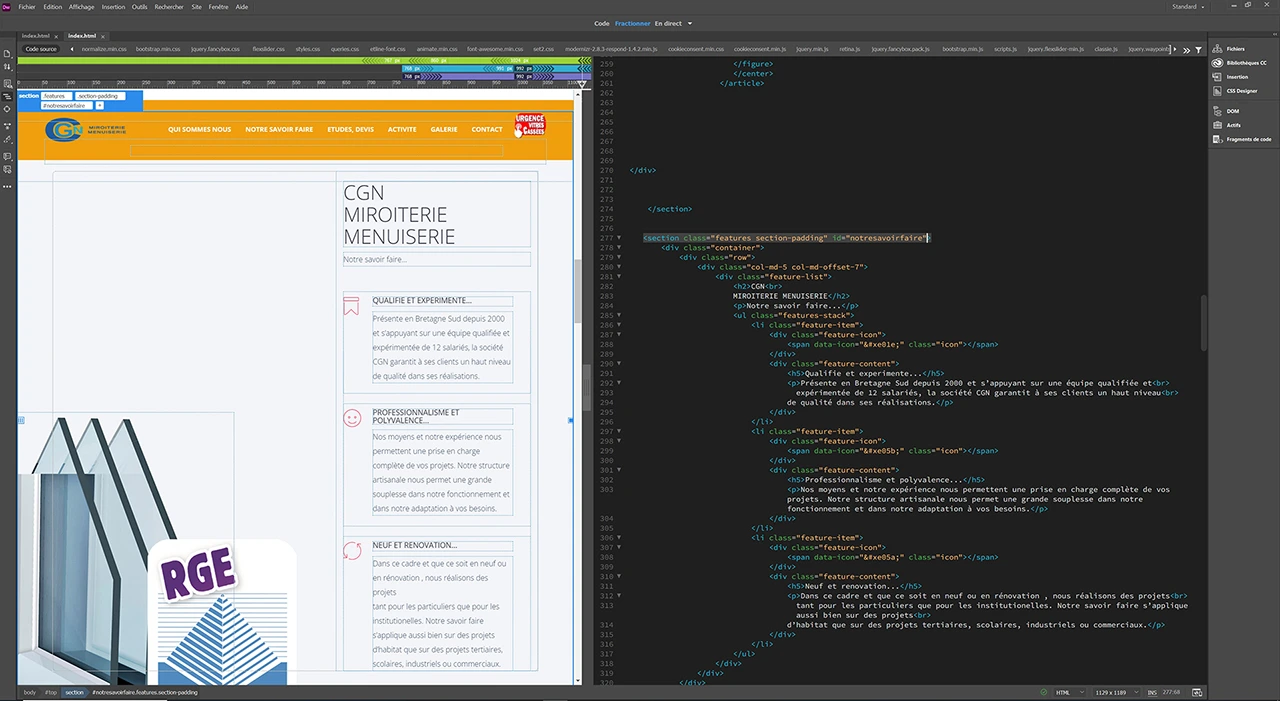1280x701 pixels.
Task: Click the Format source code icon
Action: pyautogui.click(x=7, y=141)
